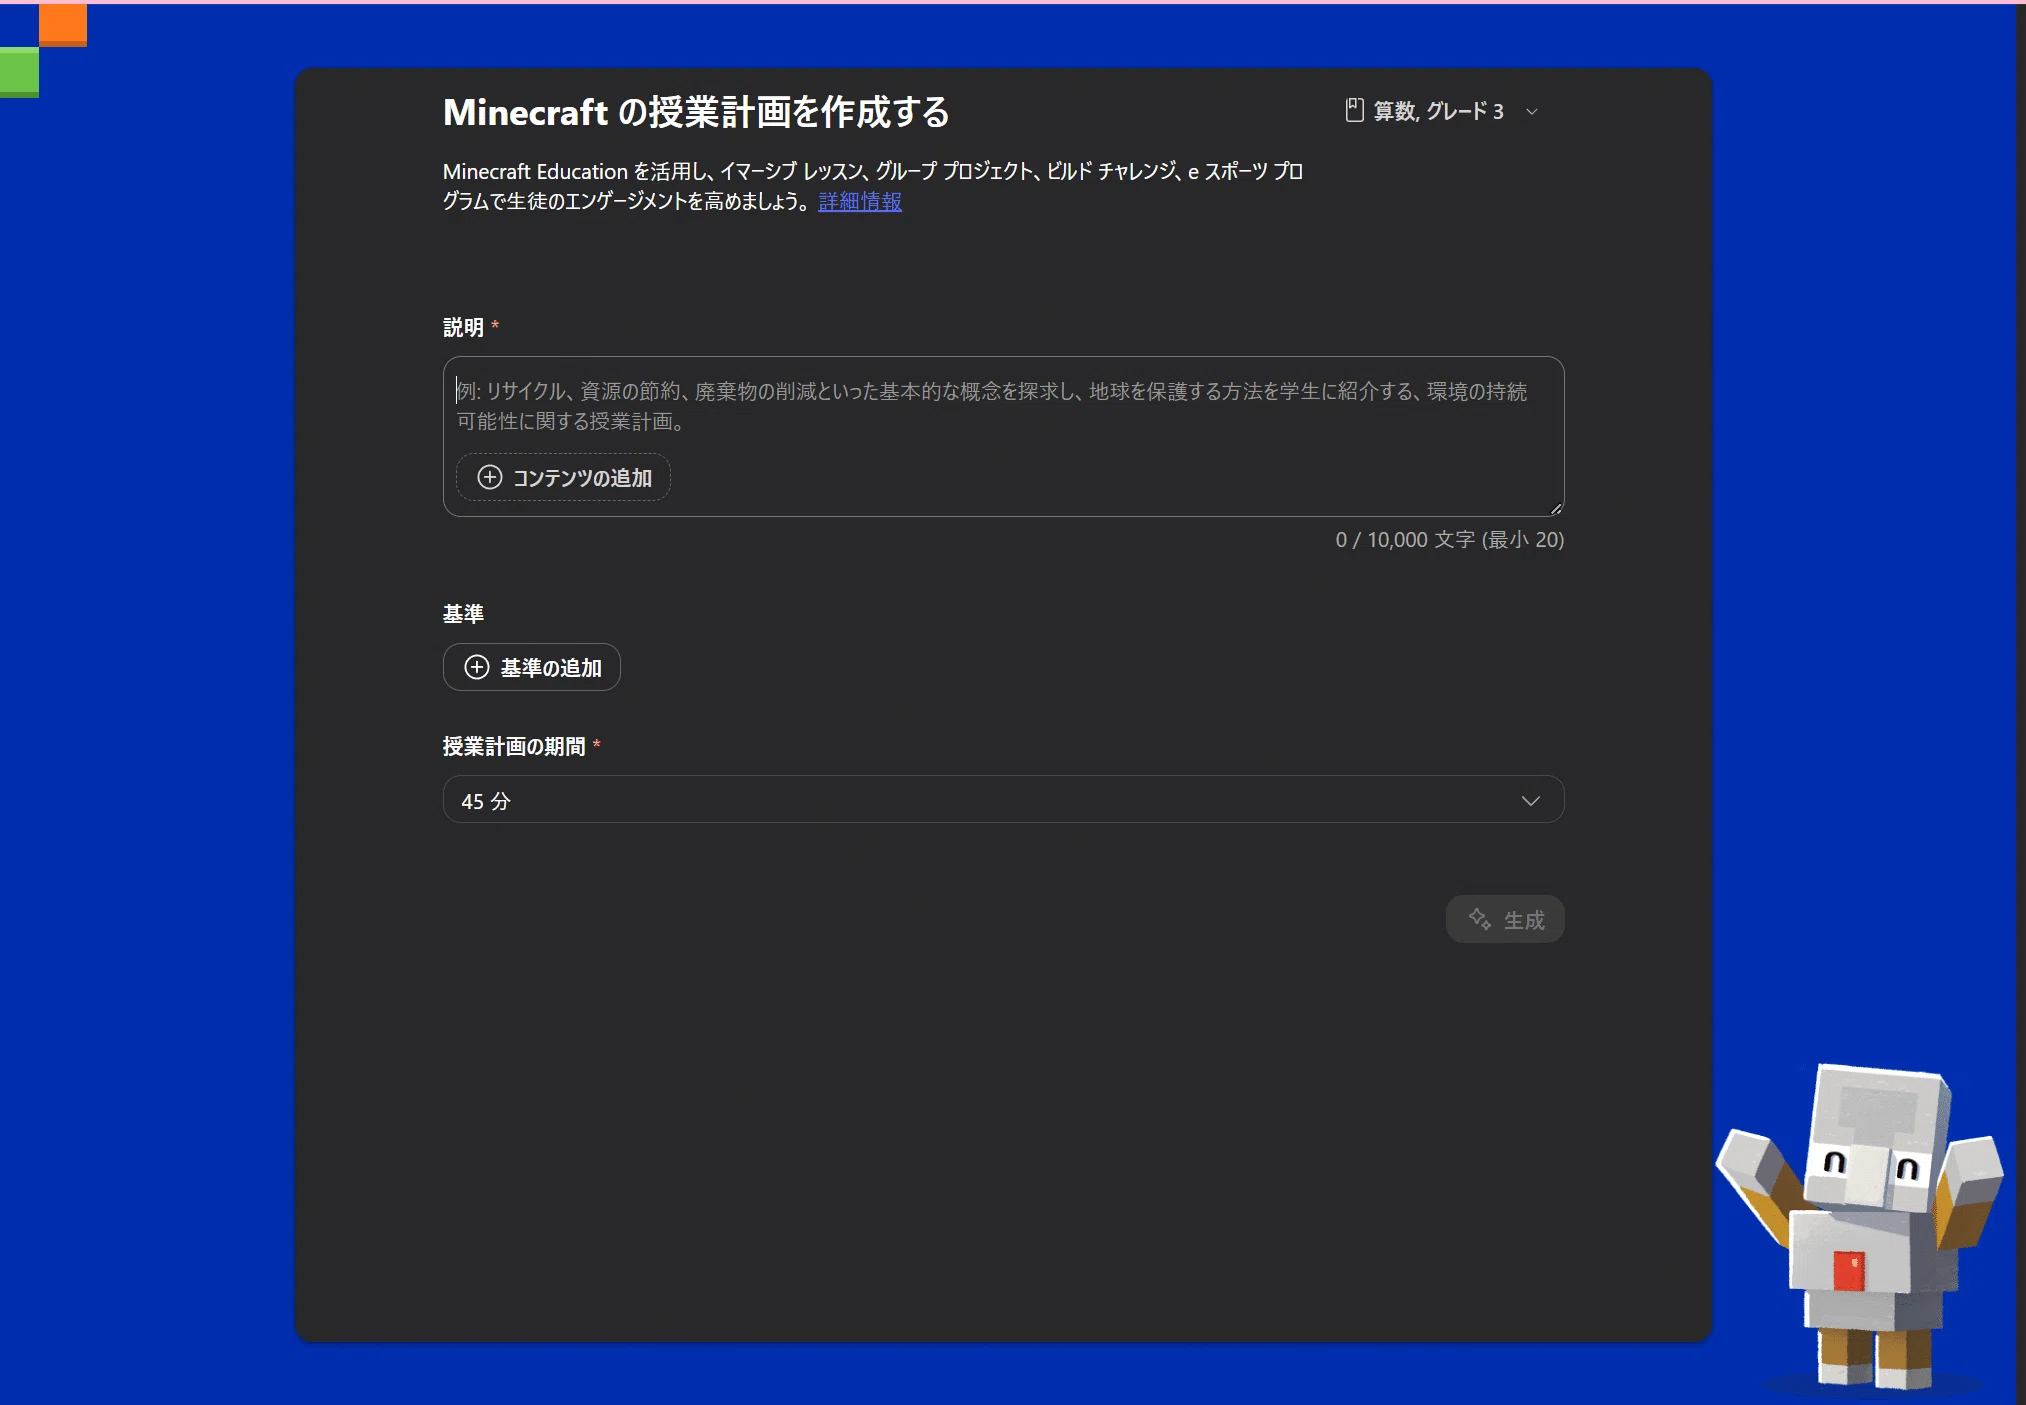This screenshot has width=2026, height=1405.
Task: Open the 授業計画の期間 dropdown showing 45 分
Action: click(1003, 800)
